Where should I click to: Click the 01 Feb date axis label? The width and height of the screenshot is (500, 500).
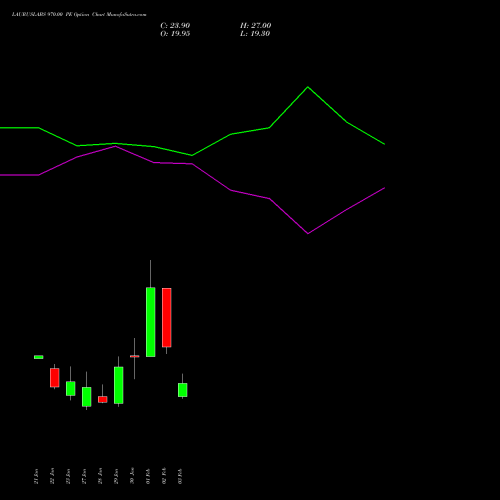click(x=148, y=476)
